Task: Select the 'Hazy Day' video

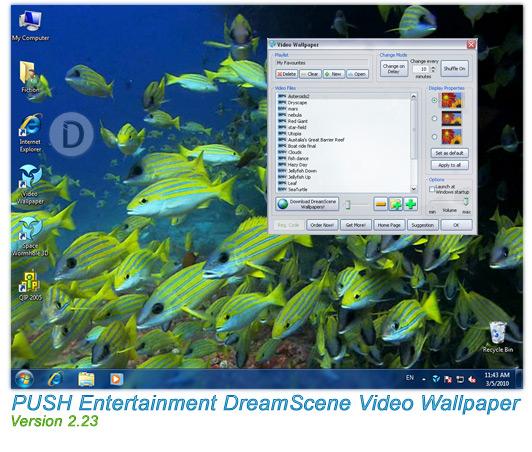Action: pyautogui.click(x=343, y=165)
